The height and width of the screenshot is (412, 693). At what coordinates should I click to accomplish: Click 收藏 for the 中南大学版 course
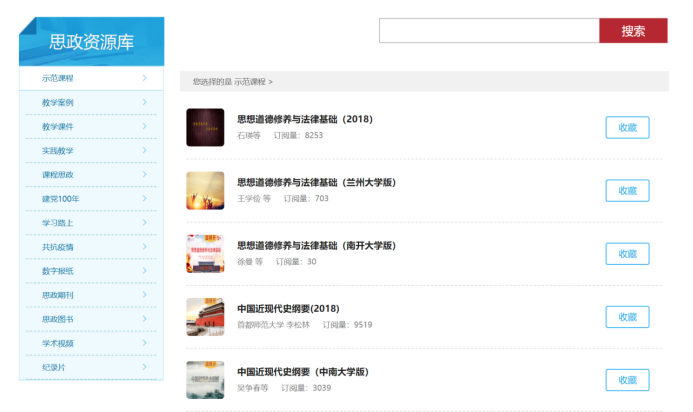coord(627,380)
